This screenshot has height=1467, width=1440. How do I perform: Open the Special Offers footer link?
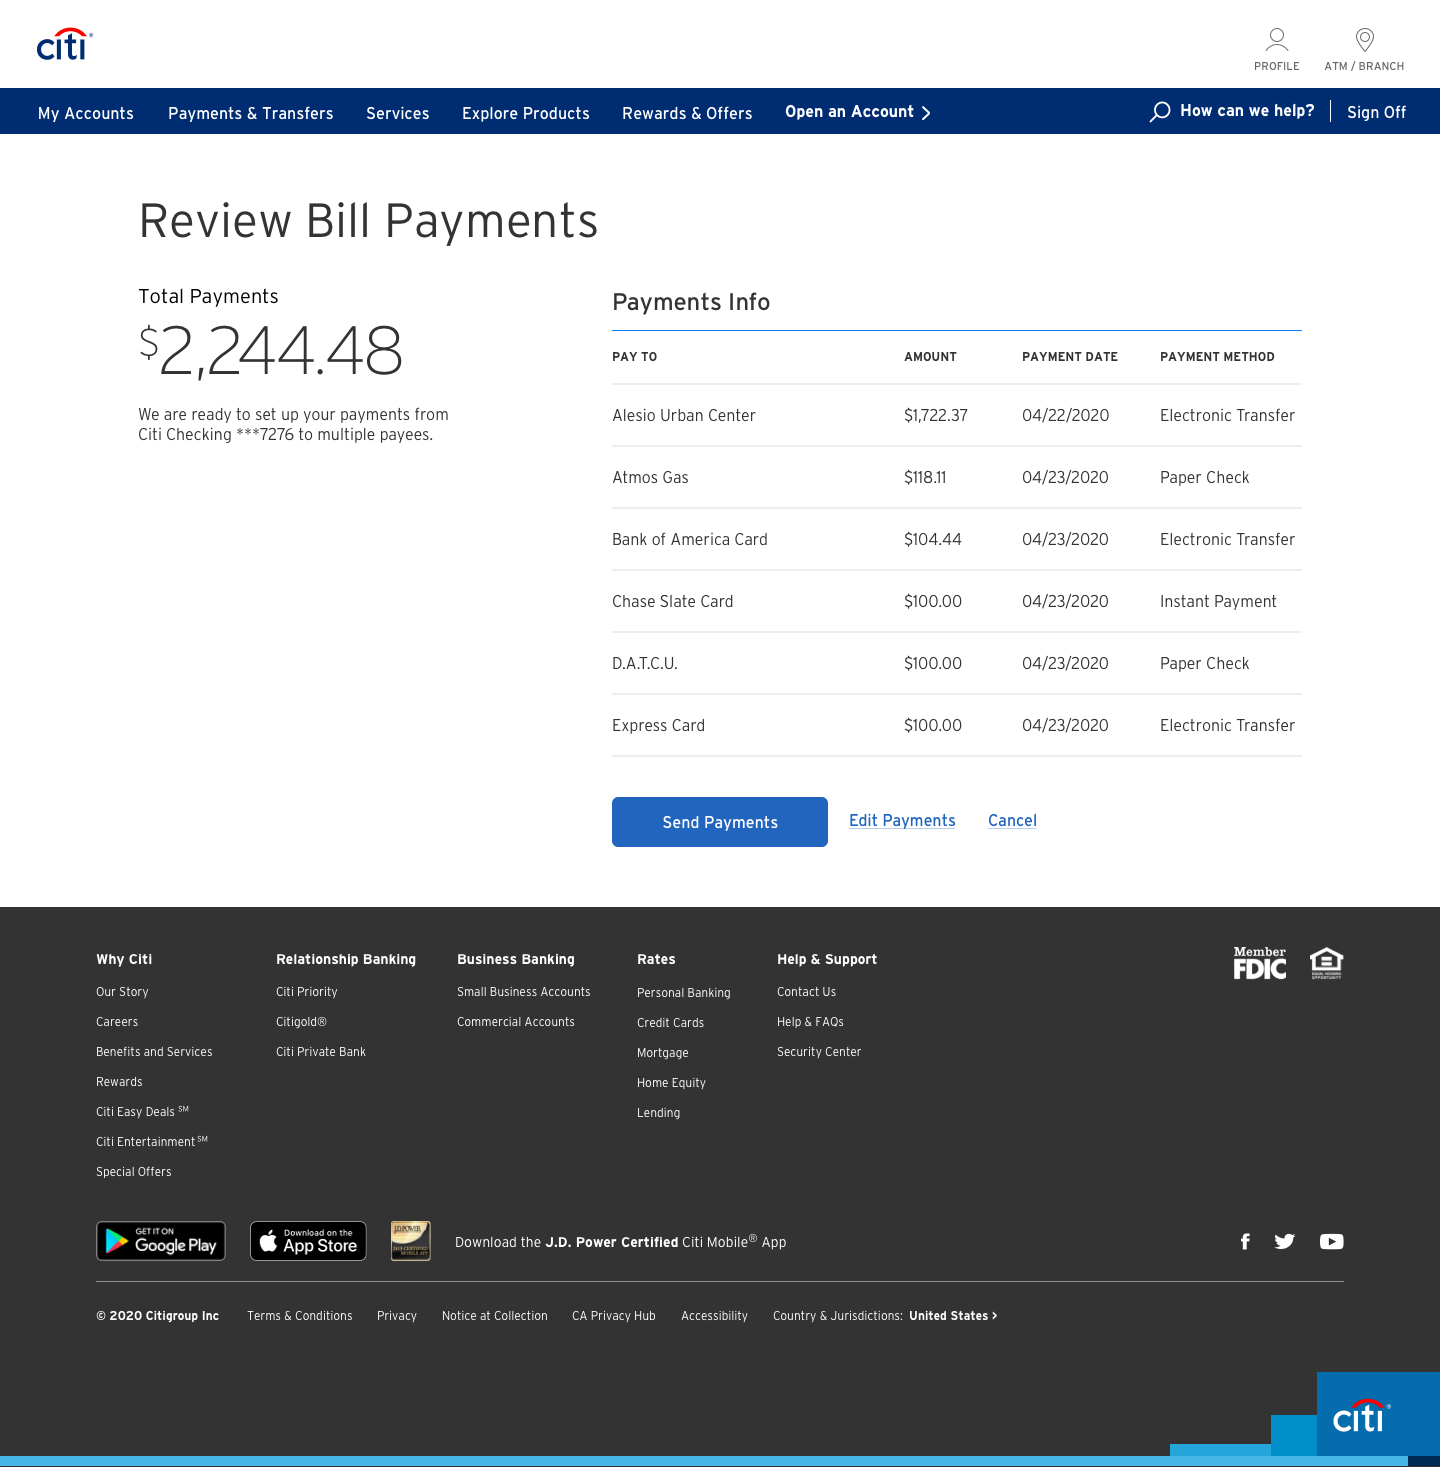[x=134, y=1172]
